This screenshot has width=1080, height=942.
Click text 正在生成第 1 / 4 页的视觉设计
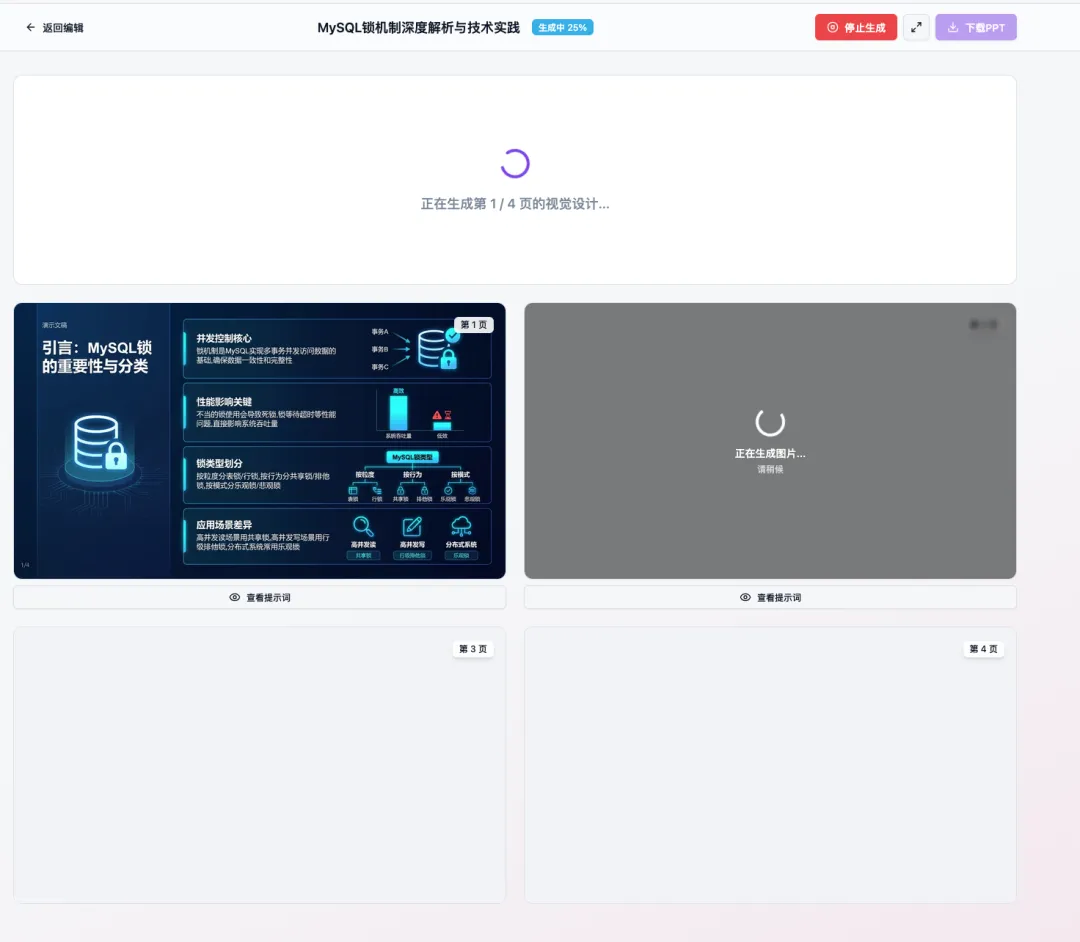pyautogui.click(x=515, y=204)
